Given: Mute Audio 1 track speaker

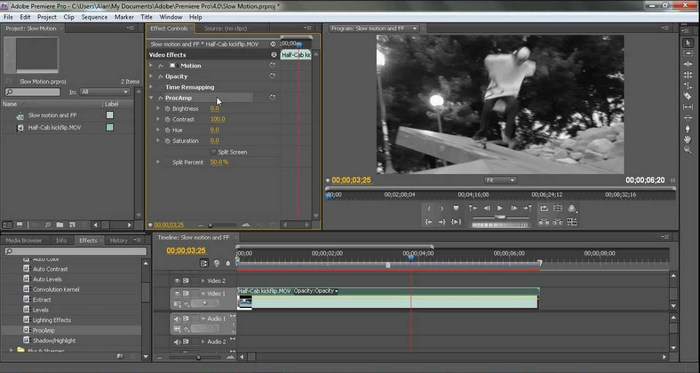Looking at the screenshot, I should 177,319.
